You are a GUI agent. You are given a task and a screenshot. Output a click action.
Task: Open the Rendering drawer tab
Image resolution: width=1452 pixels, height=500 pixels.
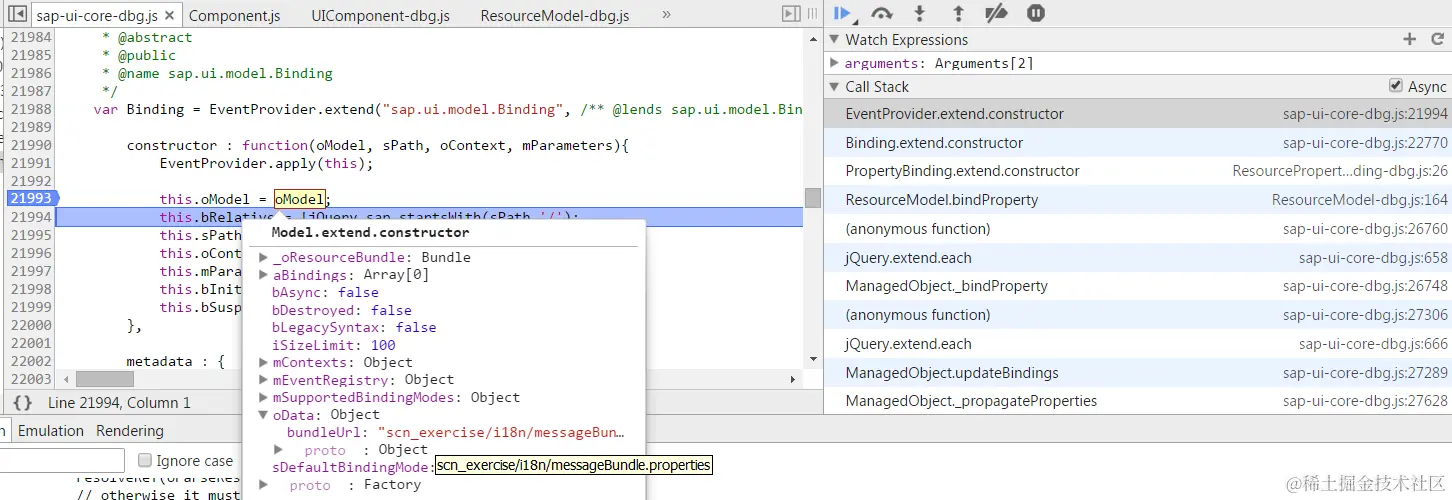point(130,431)
